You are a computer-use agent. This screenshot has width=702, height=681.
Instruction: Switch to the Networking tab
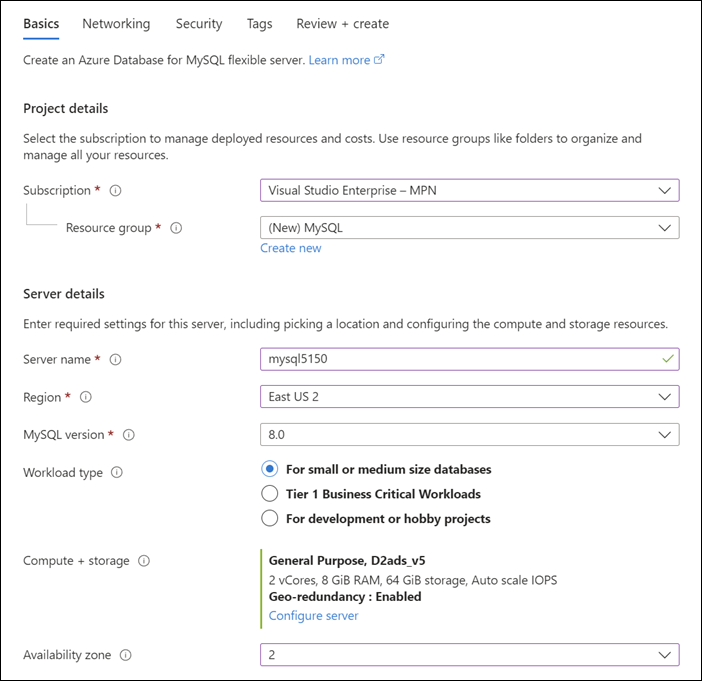coord(116,23)
